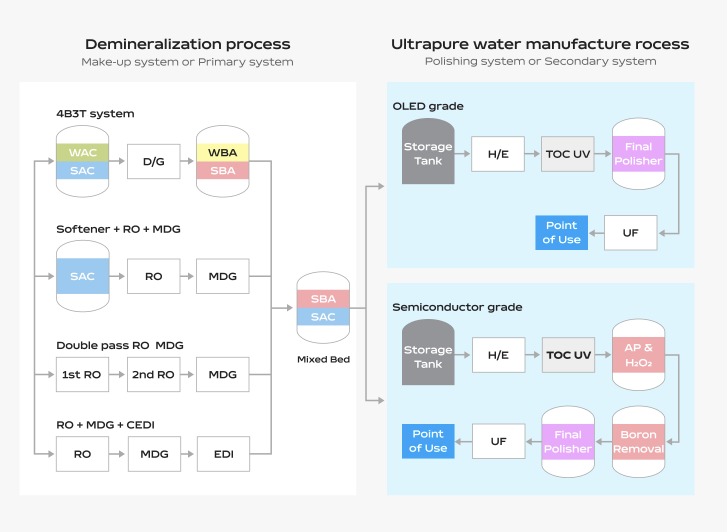The width and height of the screenshot is (727, 532).
Task: Click the "Ultrapure water manufacture rocess" heading
Action: click(540, 45)
